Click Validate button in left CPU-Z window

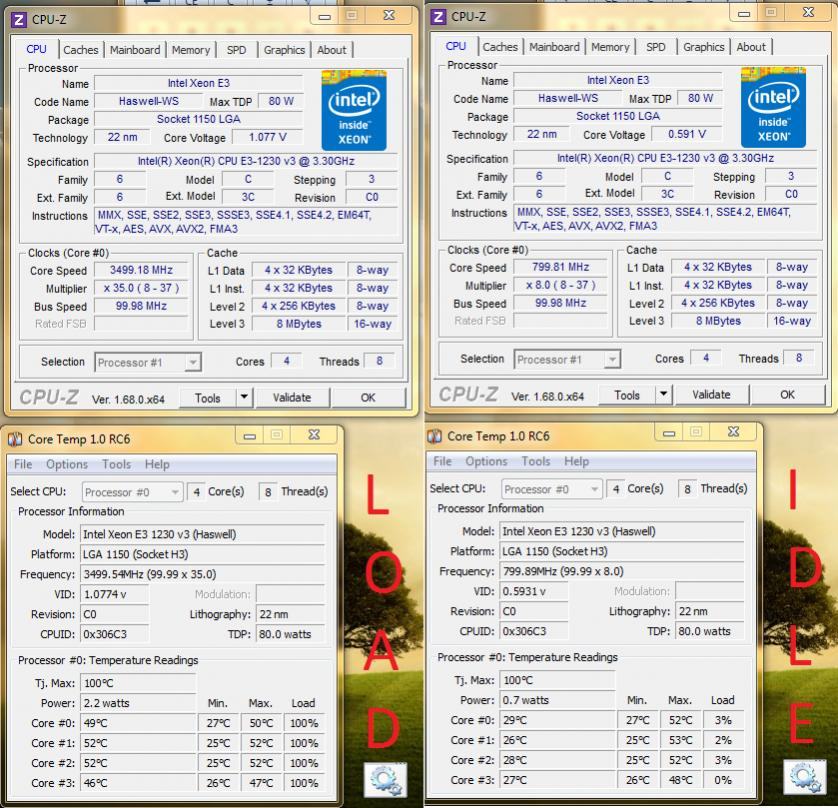[x=292, y=397]
